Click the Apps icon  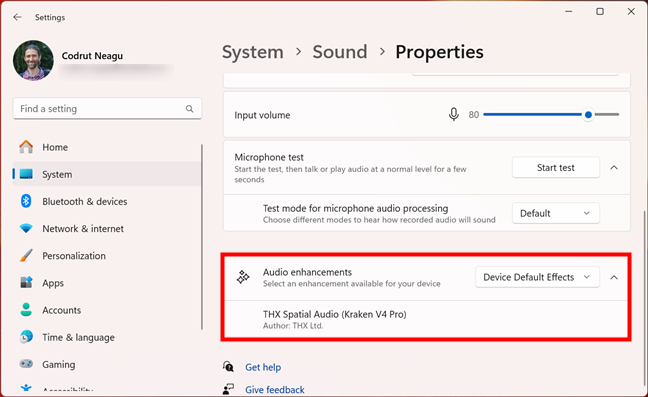coord(26,283)
